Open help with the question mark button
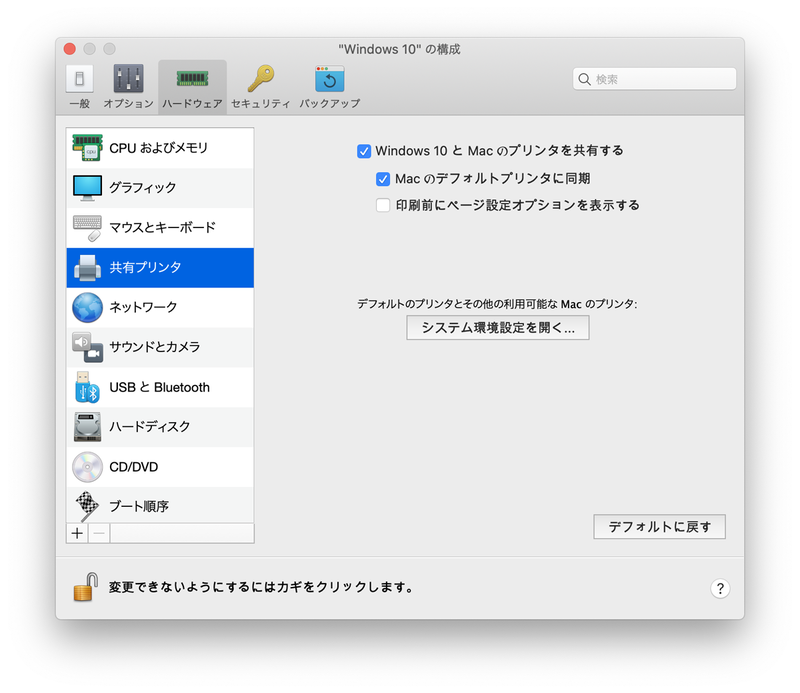This screenshot has width=800, height=693. pos(720,588)
